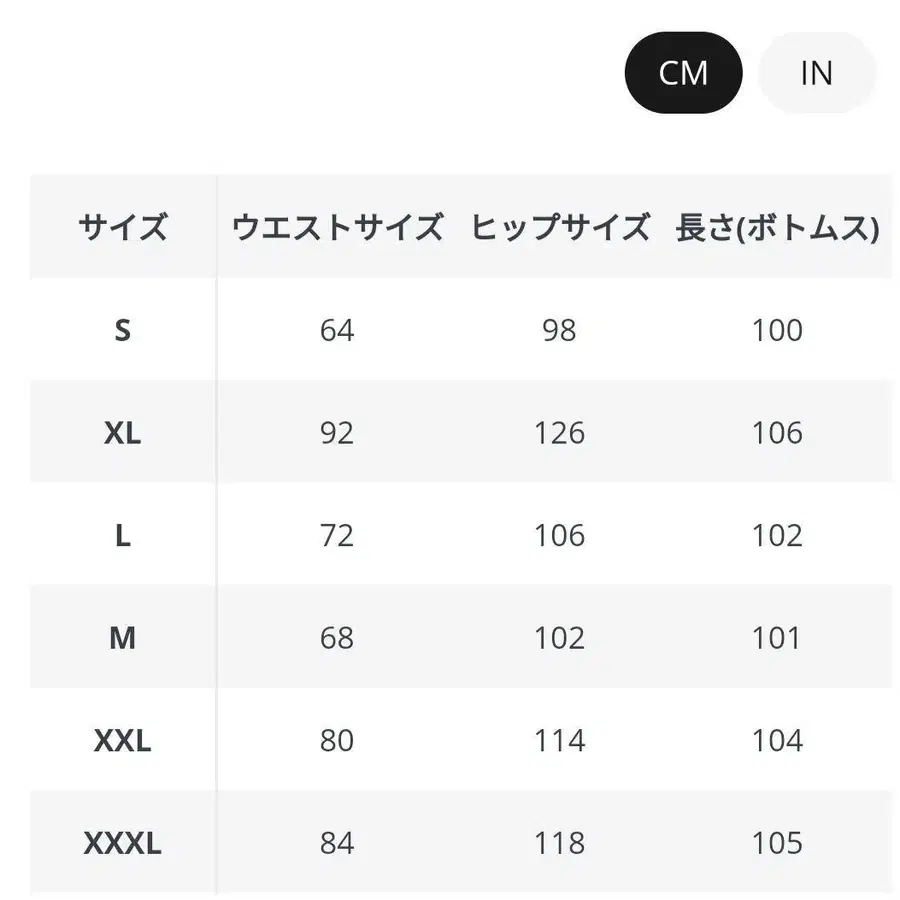Image resolution: width=900 pixels, height=900 pixels.
Task: Click the hip value 114 for XXL
Action: click(558, 741)
